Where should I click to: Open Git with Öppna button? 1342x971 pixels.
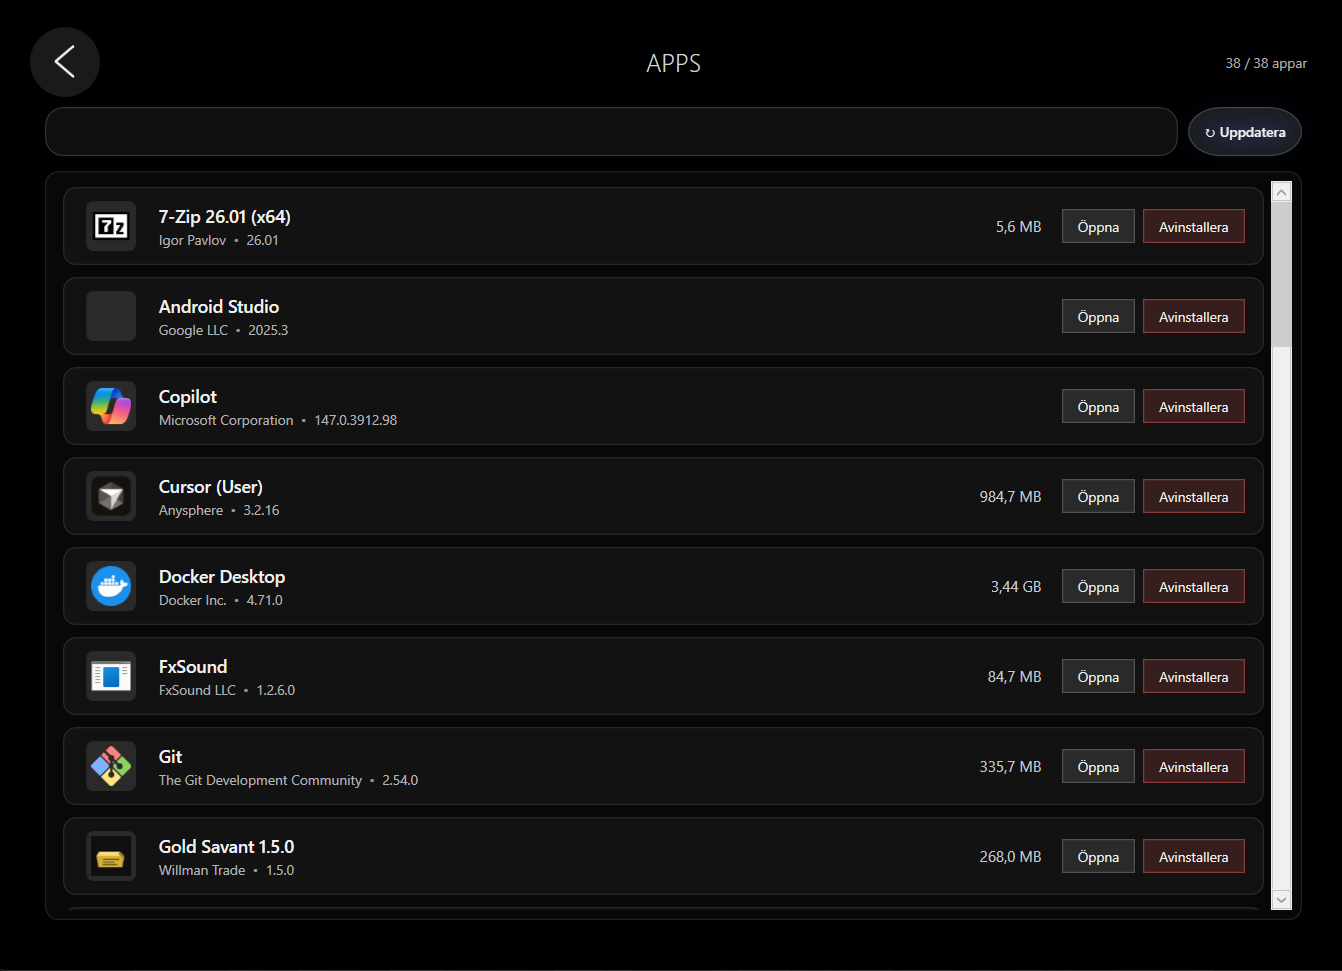pos(1098,767)
